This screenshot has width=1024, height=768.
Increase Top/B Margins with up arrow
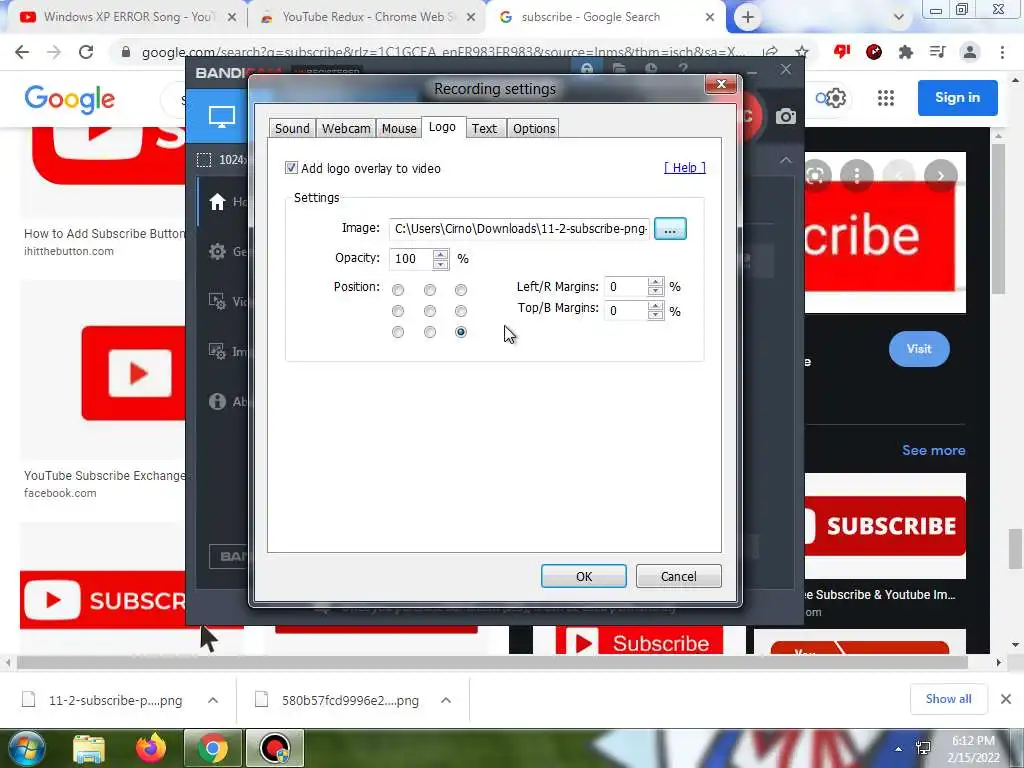[656, 306]
